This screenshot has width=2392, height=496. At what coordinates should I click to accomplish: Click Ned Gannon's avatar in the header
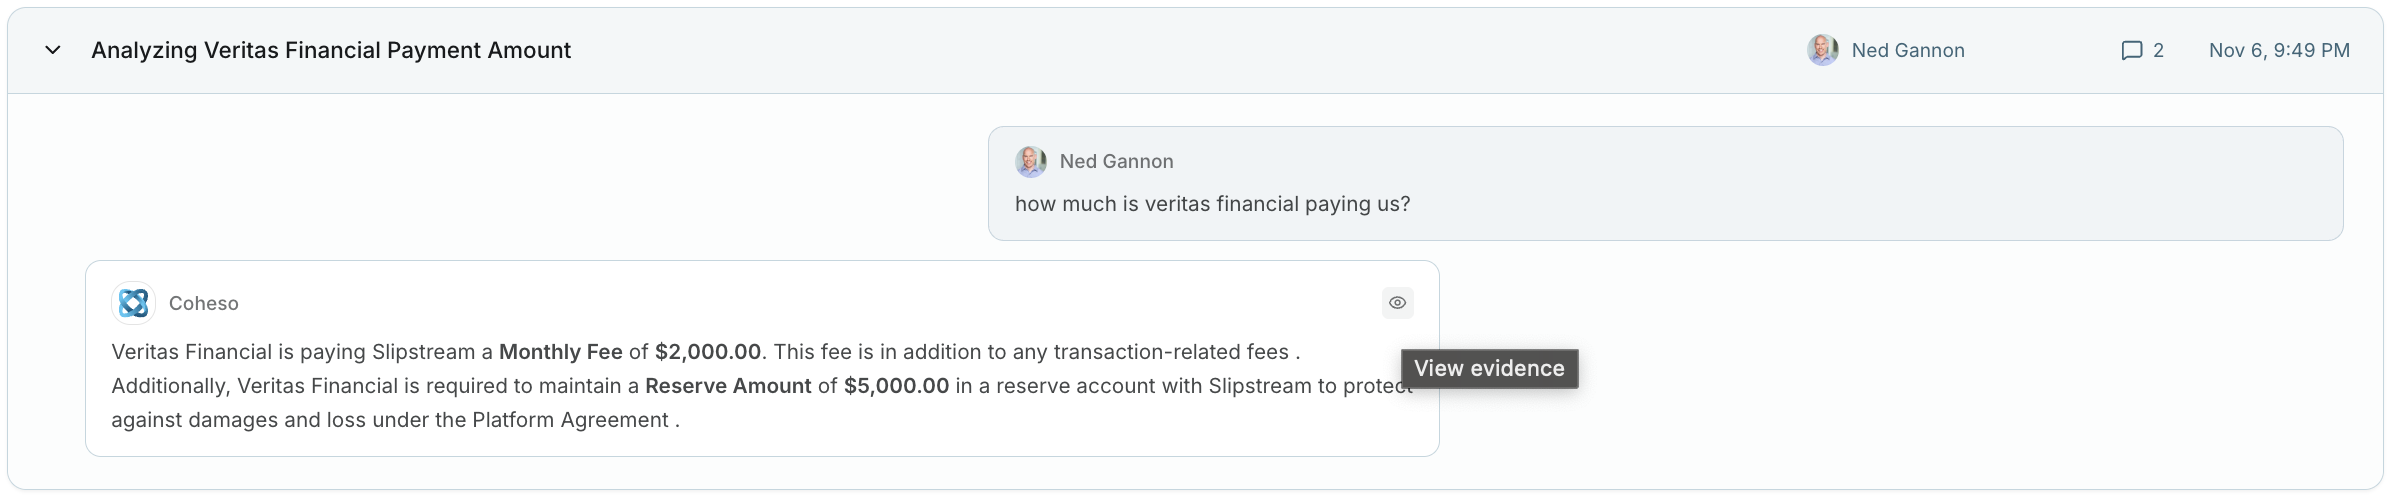1822,50
